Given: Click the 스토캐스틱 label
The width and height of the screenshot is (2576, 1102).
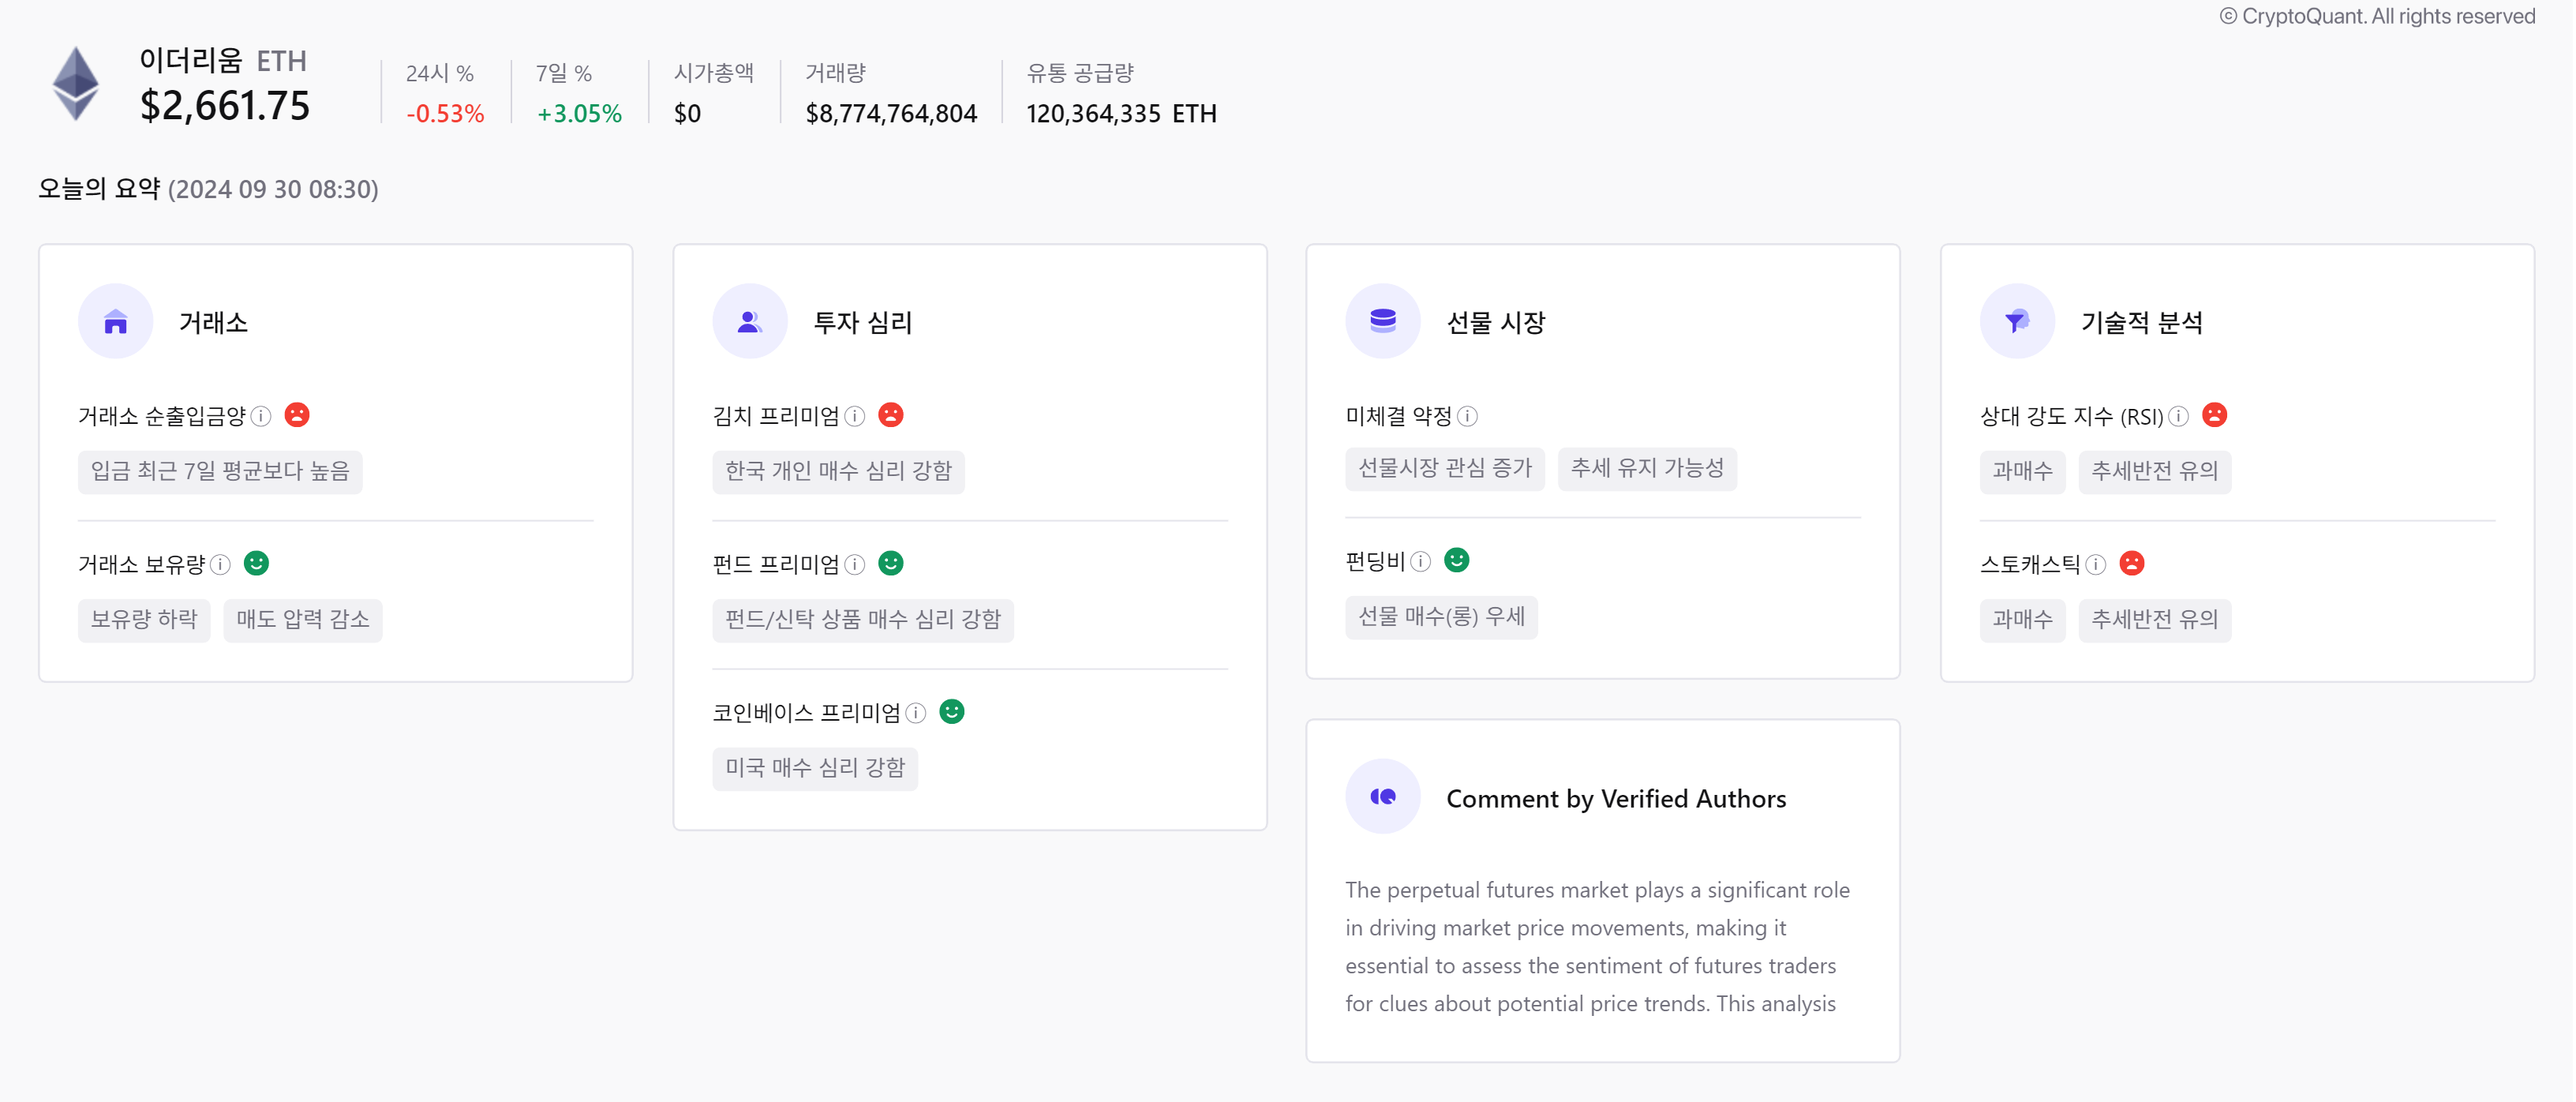Looking at the screenshot, I should point(2030,565).
